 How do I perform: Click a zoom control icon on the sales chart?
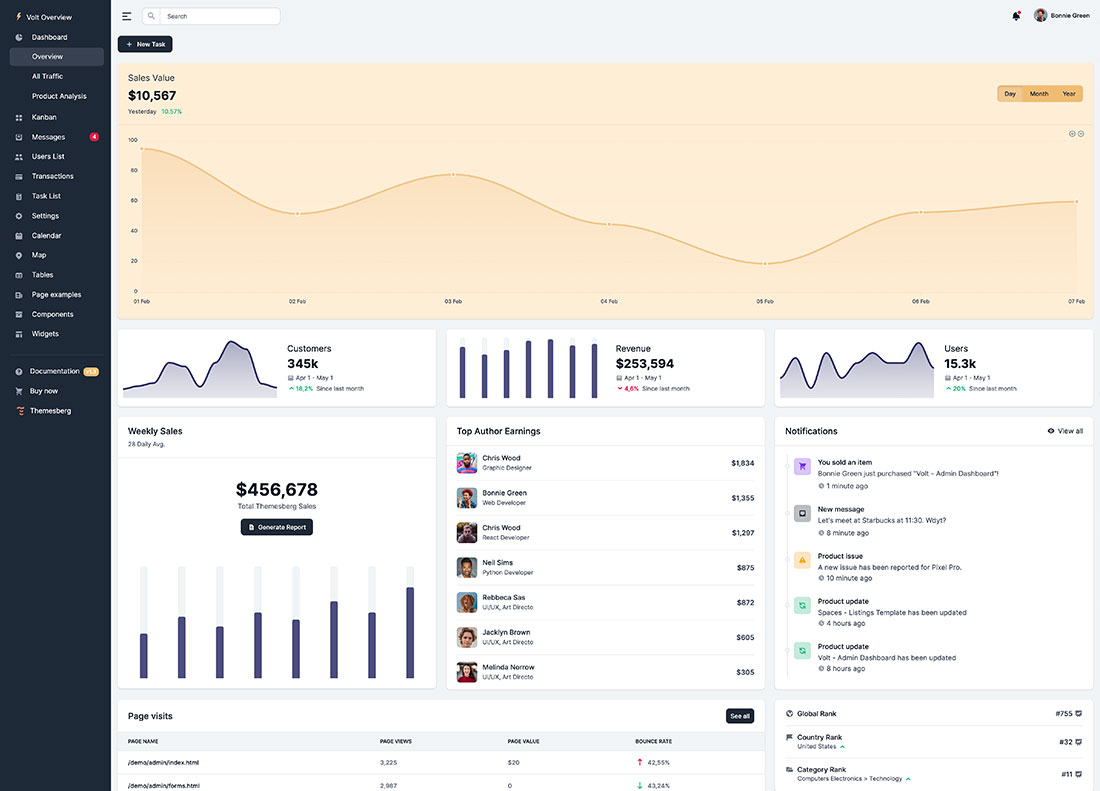point(1071,133)
